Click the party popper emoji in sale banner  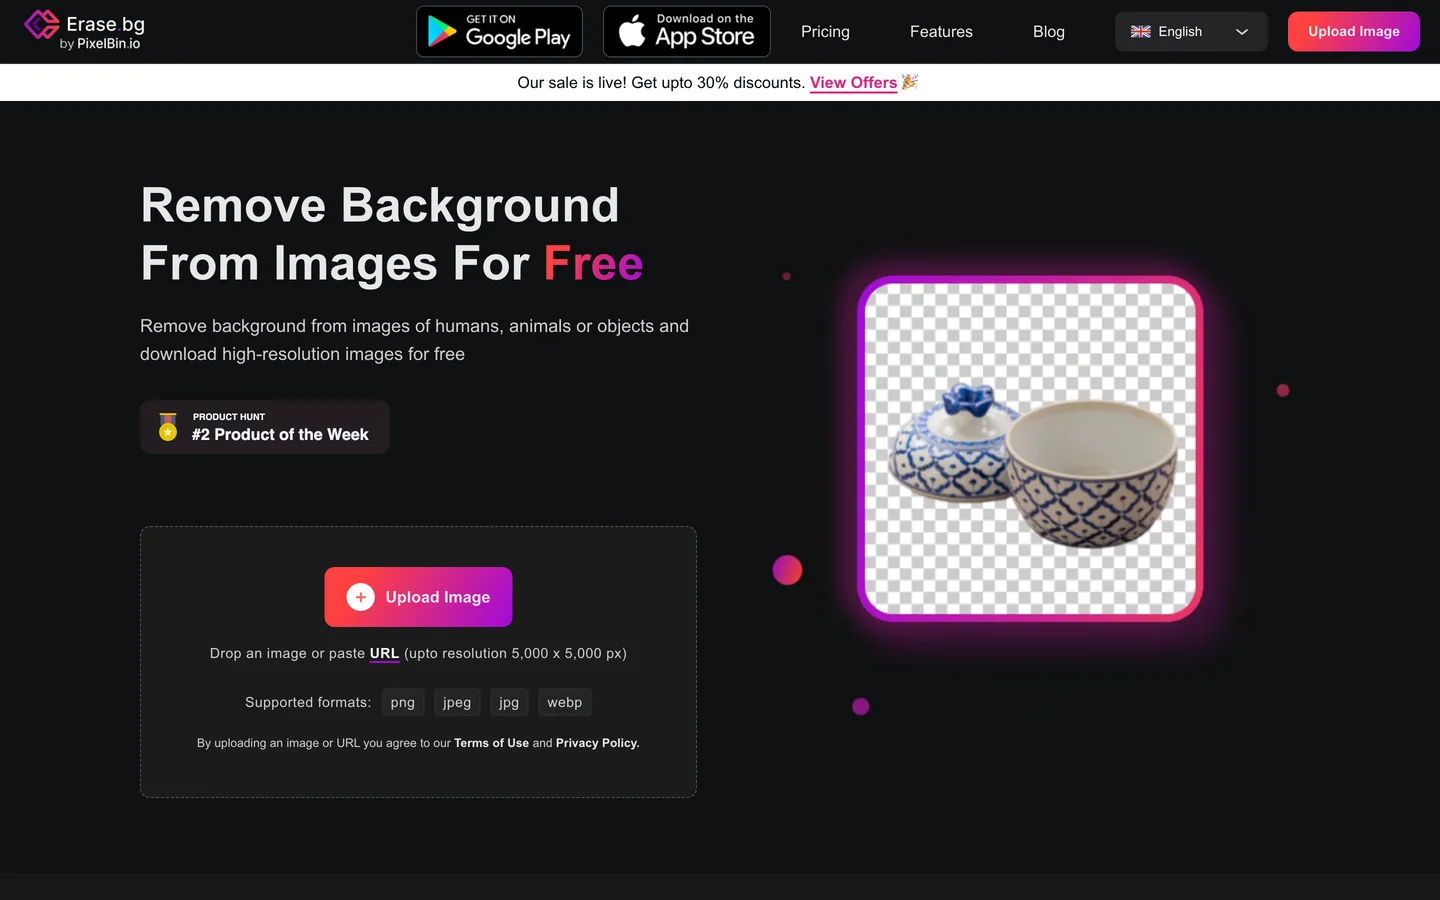910,82
